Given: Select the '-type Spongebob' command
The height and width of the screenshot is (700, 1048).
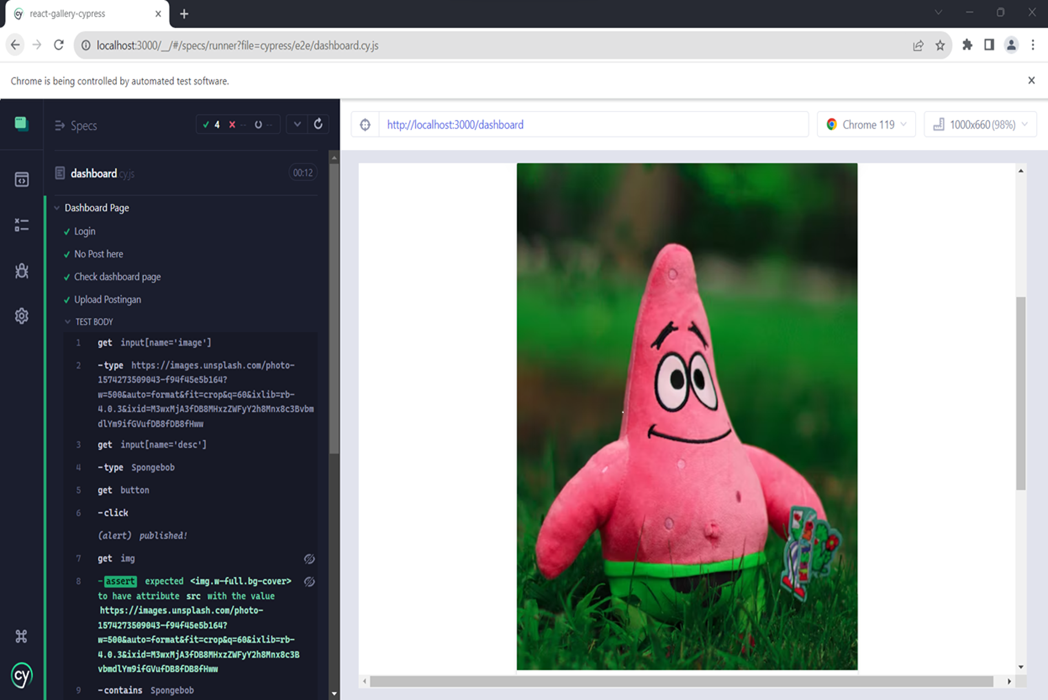Looking at the screenshot, I should (190, 467).
